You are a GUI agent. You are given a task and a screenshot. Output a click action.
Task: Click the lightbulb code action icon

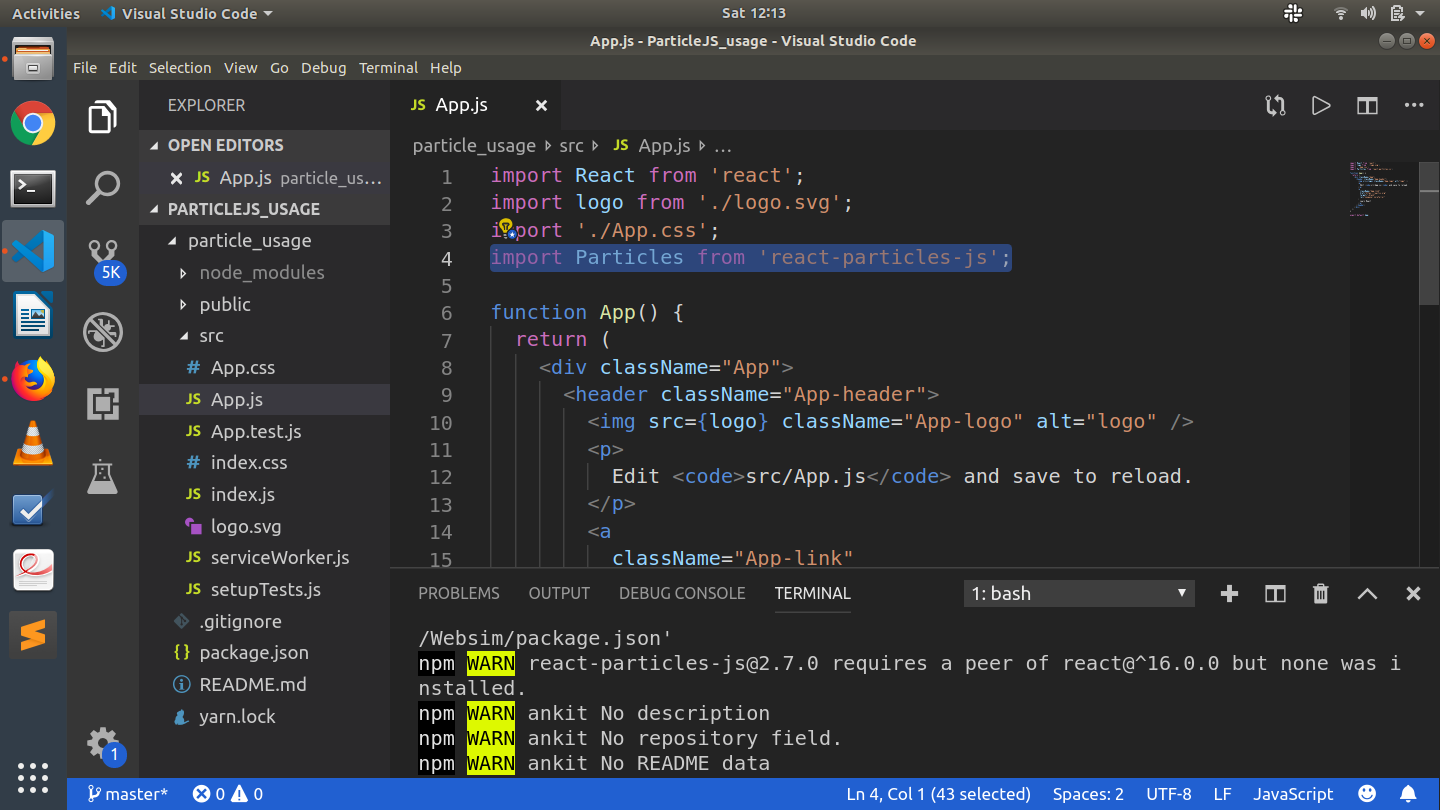click(x=506, y=229)
